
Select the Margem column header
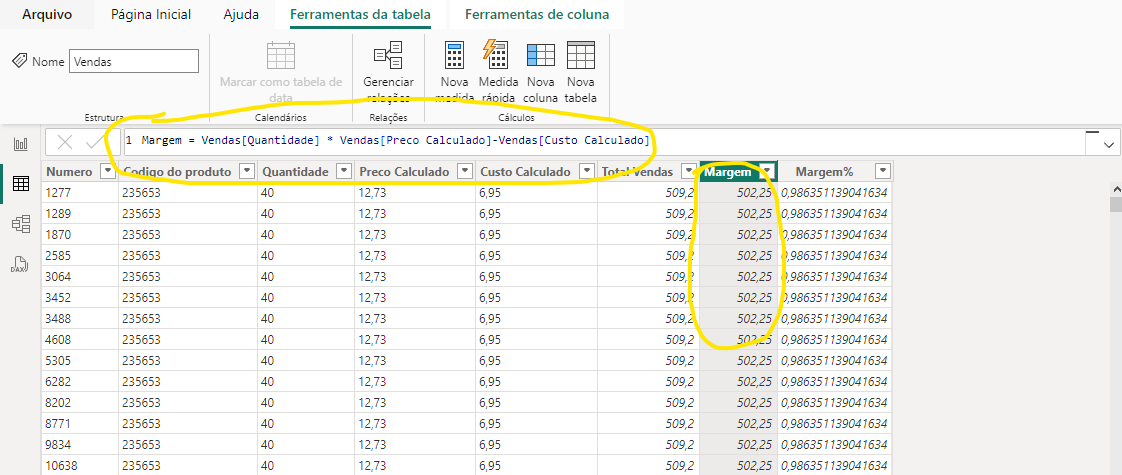pos(728,172)
